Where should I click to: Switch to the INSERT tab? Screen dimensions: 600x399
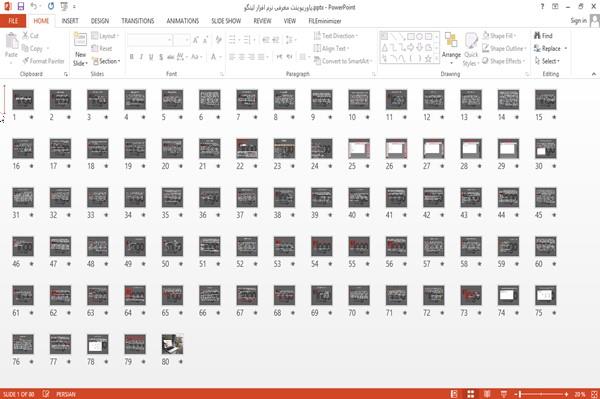(x=70, y=21)
